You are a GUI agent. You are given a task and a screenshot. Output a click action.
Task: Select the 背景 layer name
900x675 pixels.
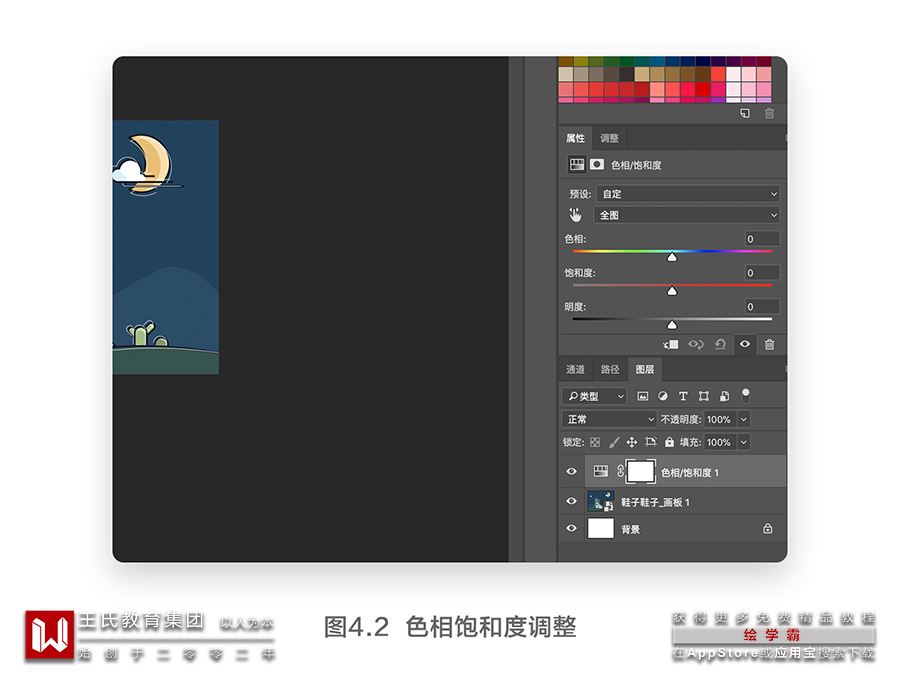630,529
